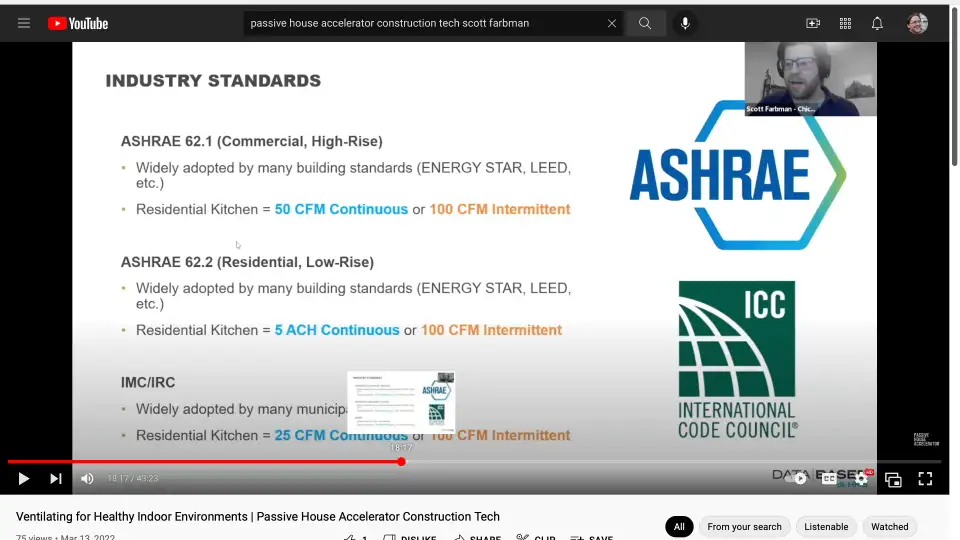Open the YouTube hamburger guide menu
This screenshot has height=540, width=960.
click(24, 23)
